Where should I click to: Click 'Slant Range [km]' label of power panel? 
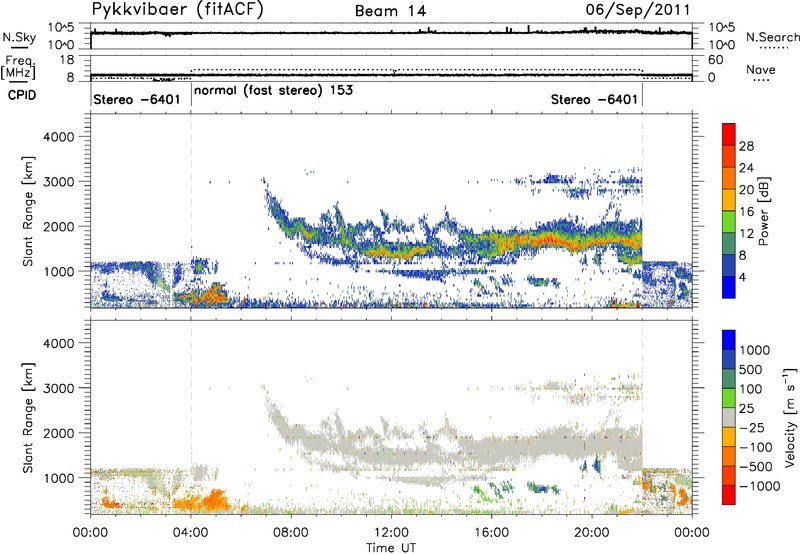[x=28, y=211]
